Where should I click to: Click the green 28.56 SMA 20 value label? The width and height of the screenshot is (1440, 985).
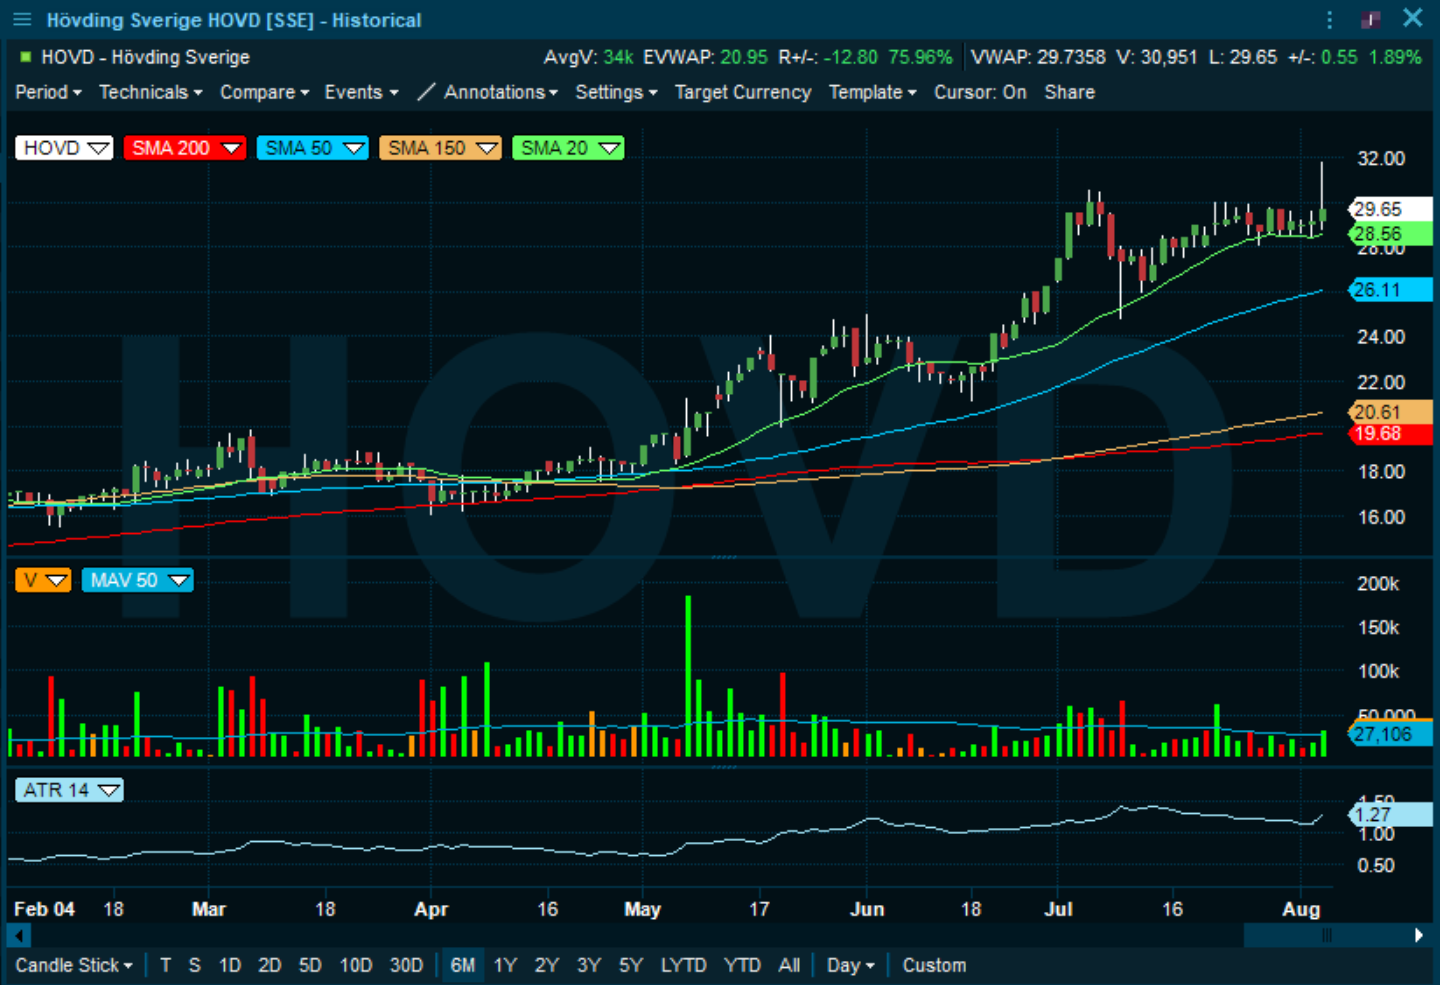[1390, 234]
